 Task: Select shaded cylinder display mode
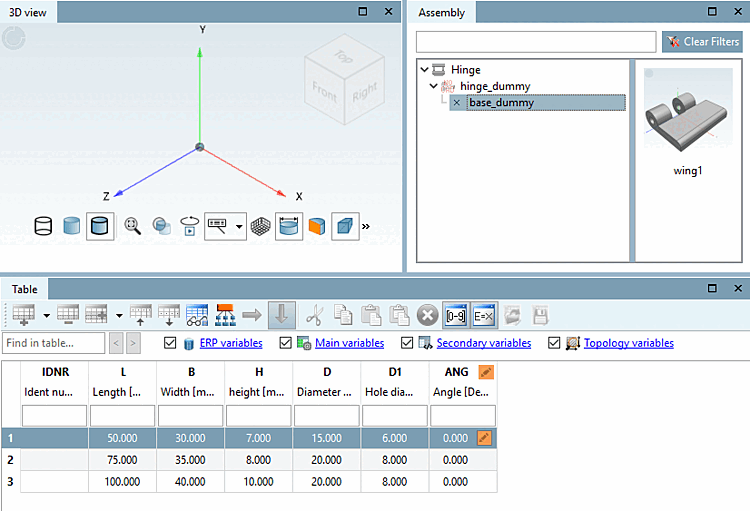(x=71, y=226)
